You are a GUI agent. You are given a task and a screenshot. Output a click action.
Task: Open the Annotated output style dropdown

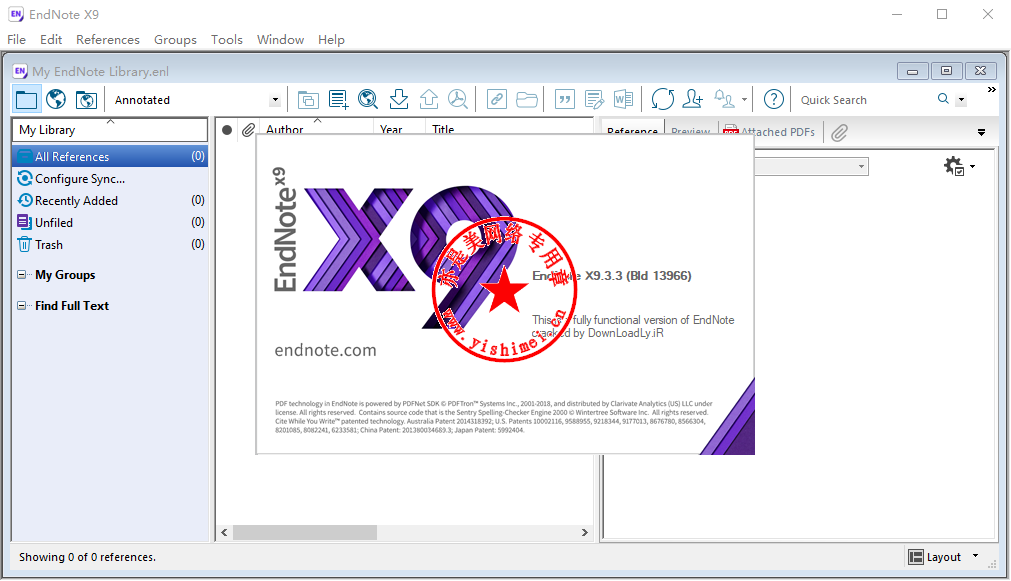point(275,100)
